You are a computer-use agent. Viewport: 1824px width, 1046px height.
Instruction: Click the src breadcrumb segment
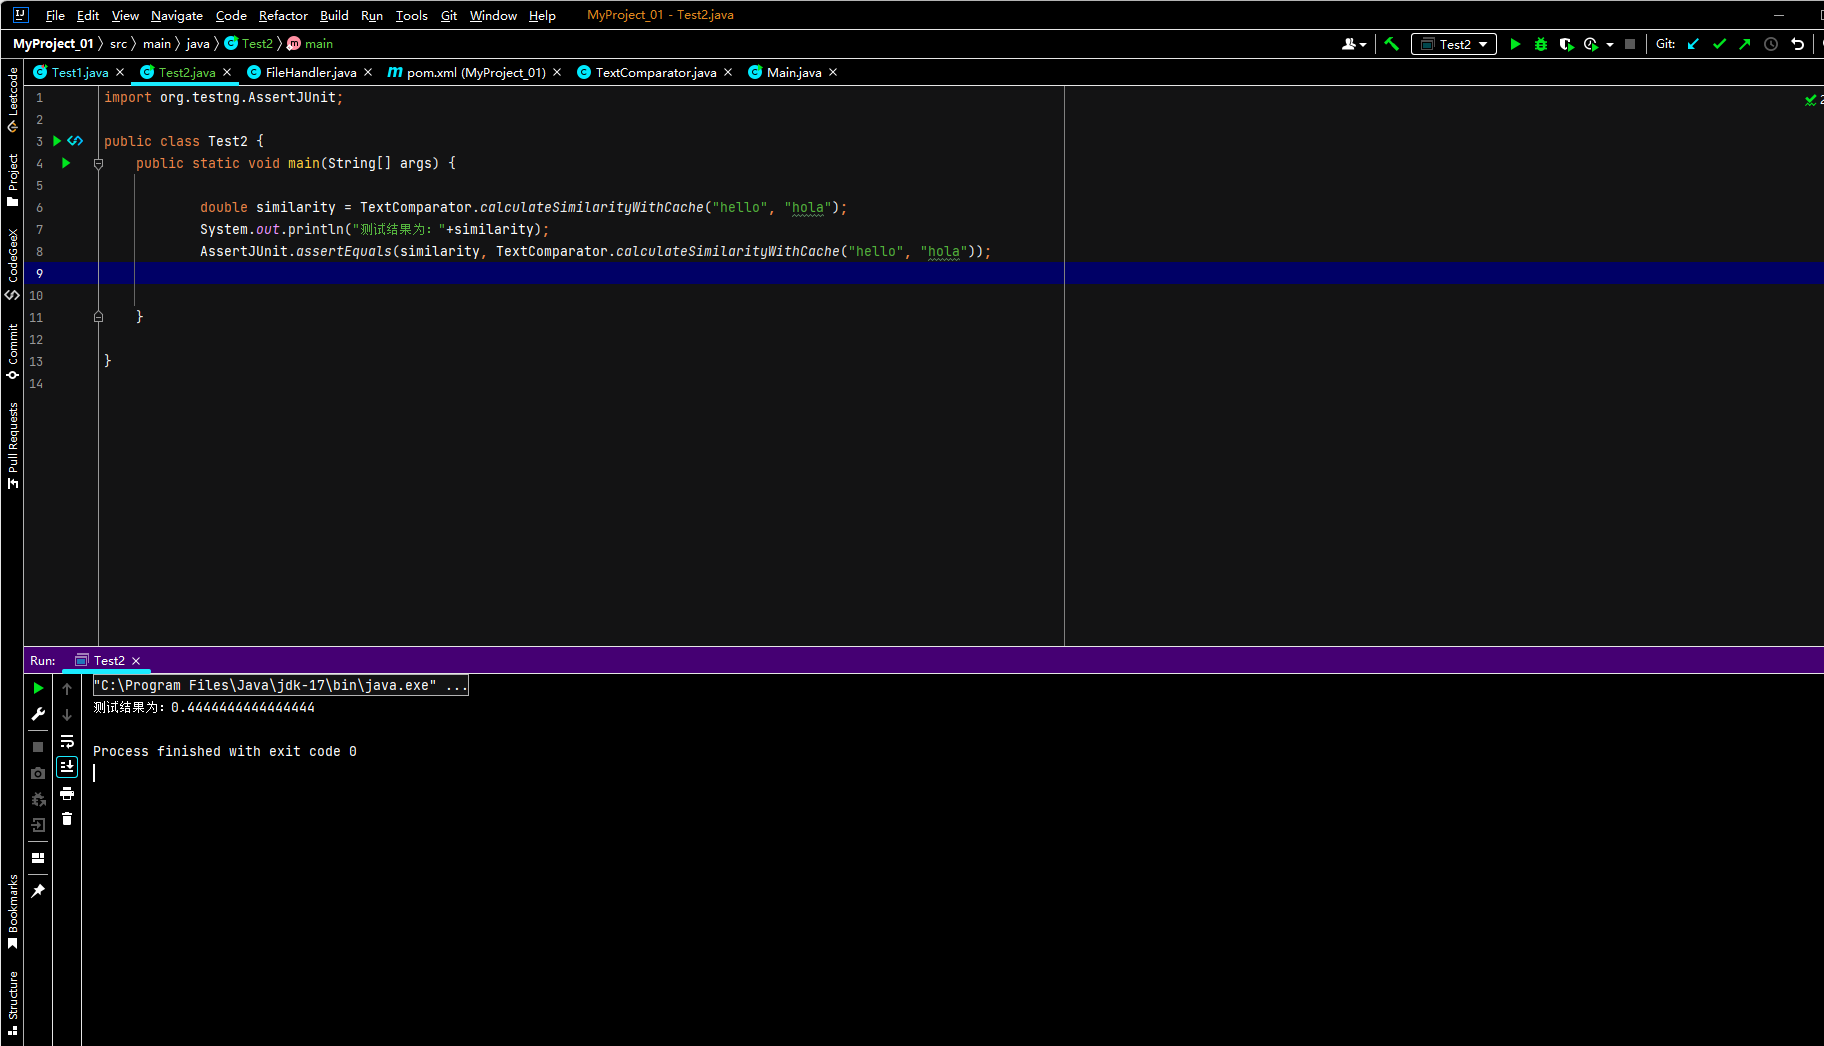pos(119,44)
